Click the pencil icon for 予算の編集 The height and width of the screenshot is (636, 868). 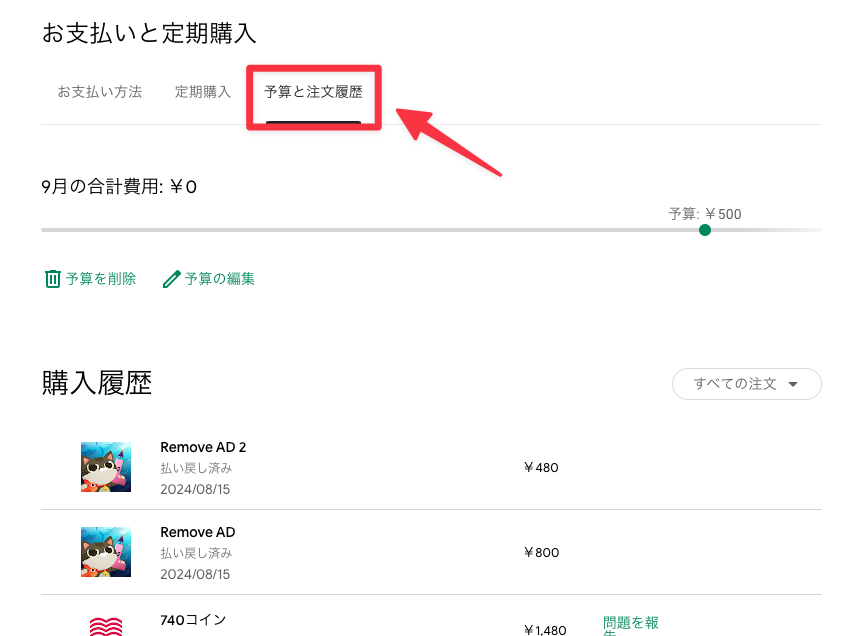point(172,279)
